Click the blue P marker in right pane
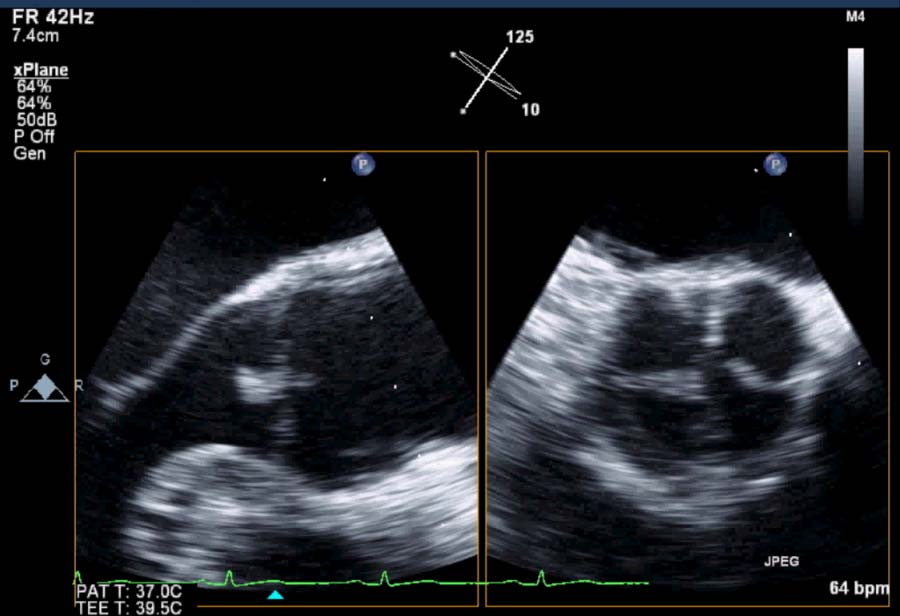900x616 pixels. 775,165
